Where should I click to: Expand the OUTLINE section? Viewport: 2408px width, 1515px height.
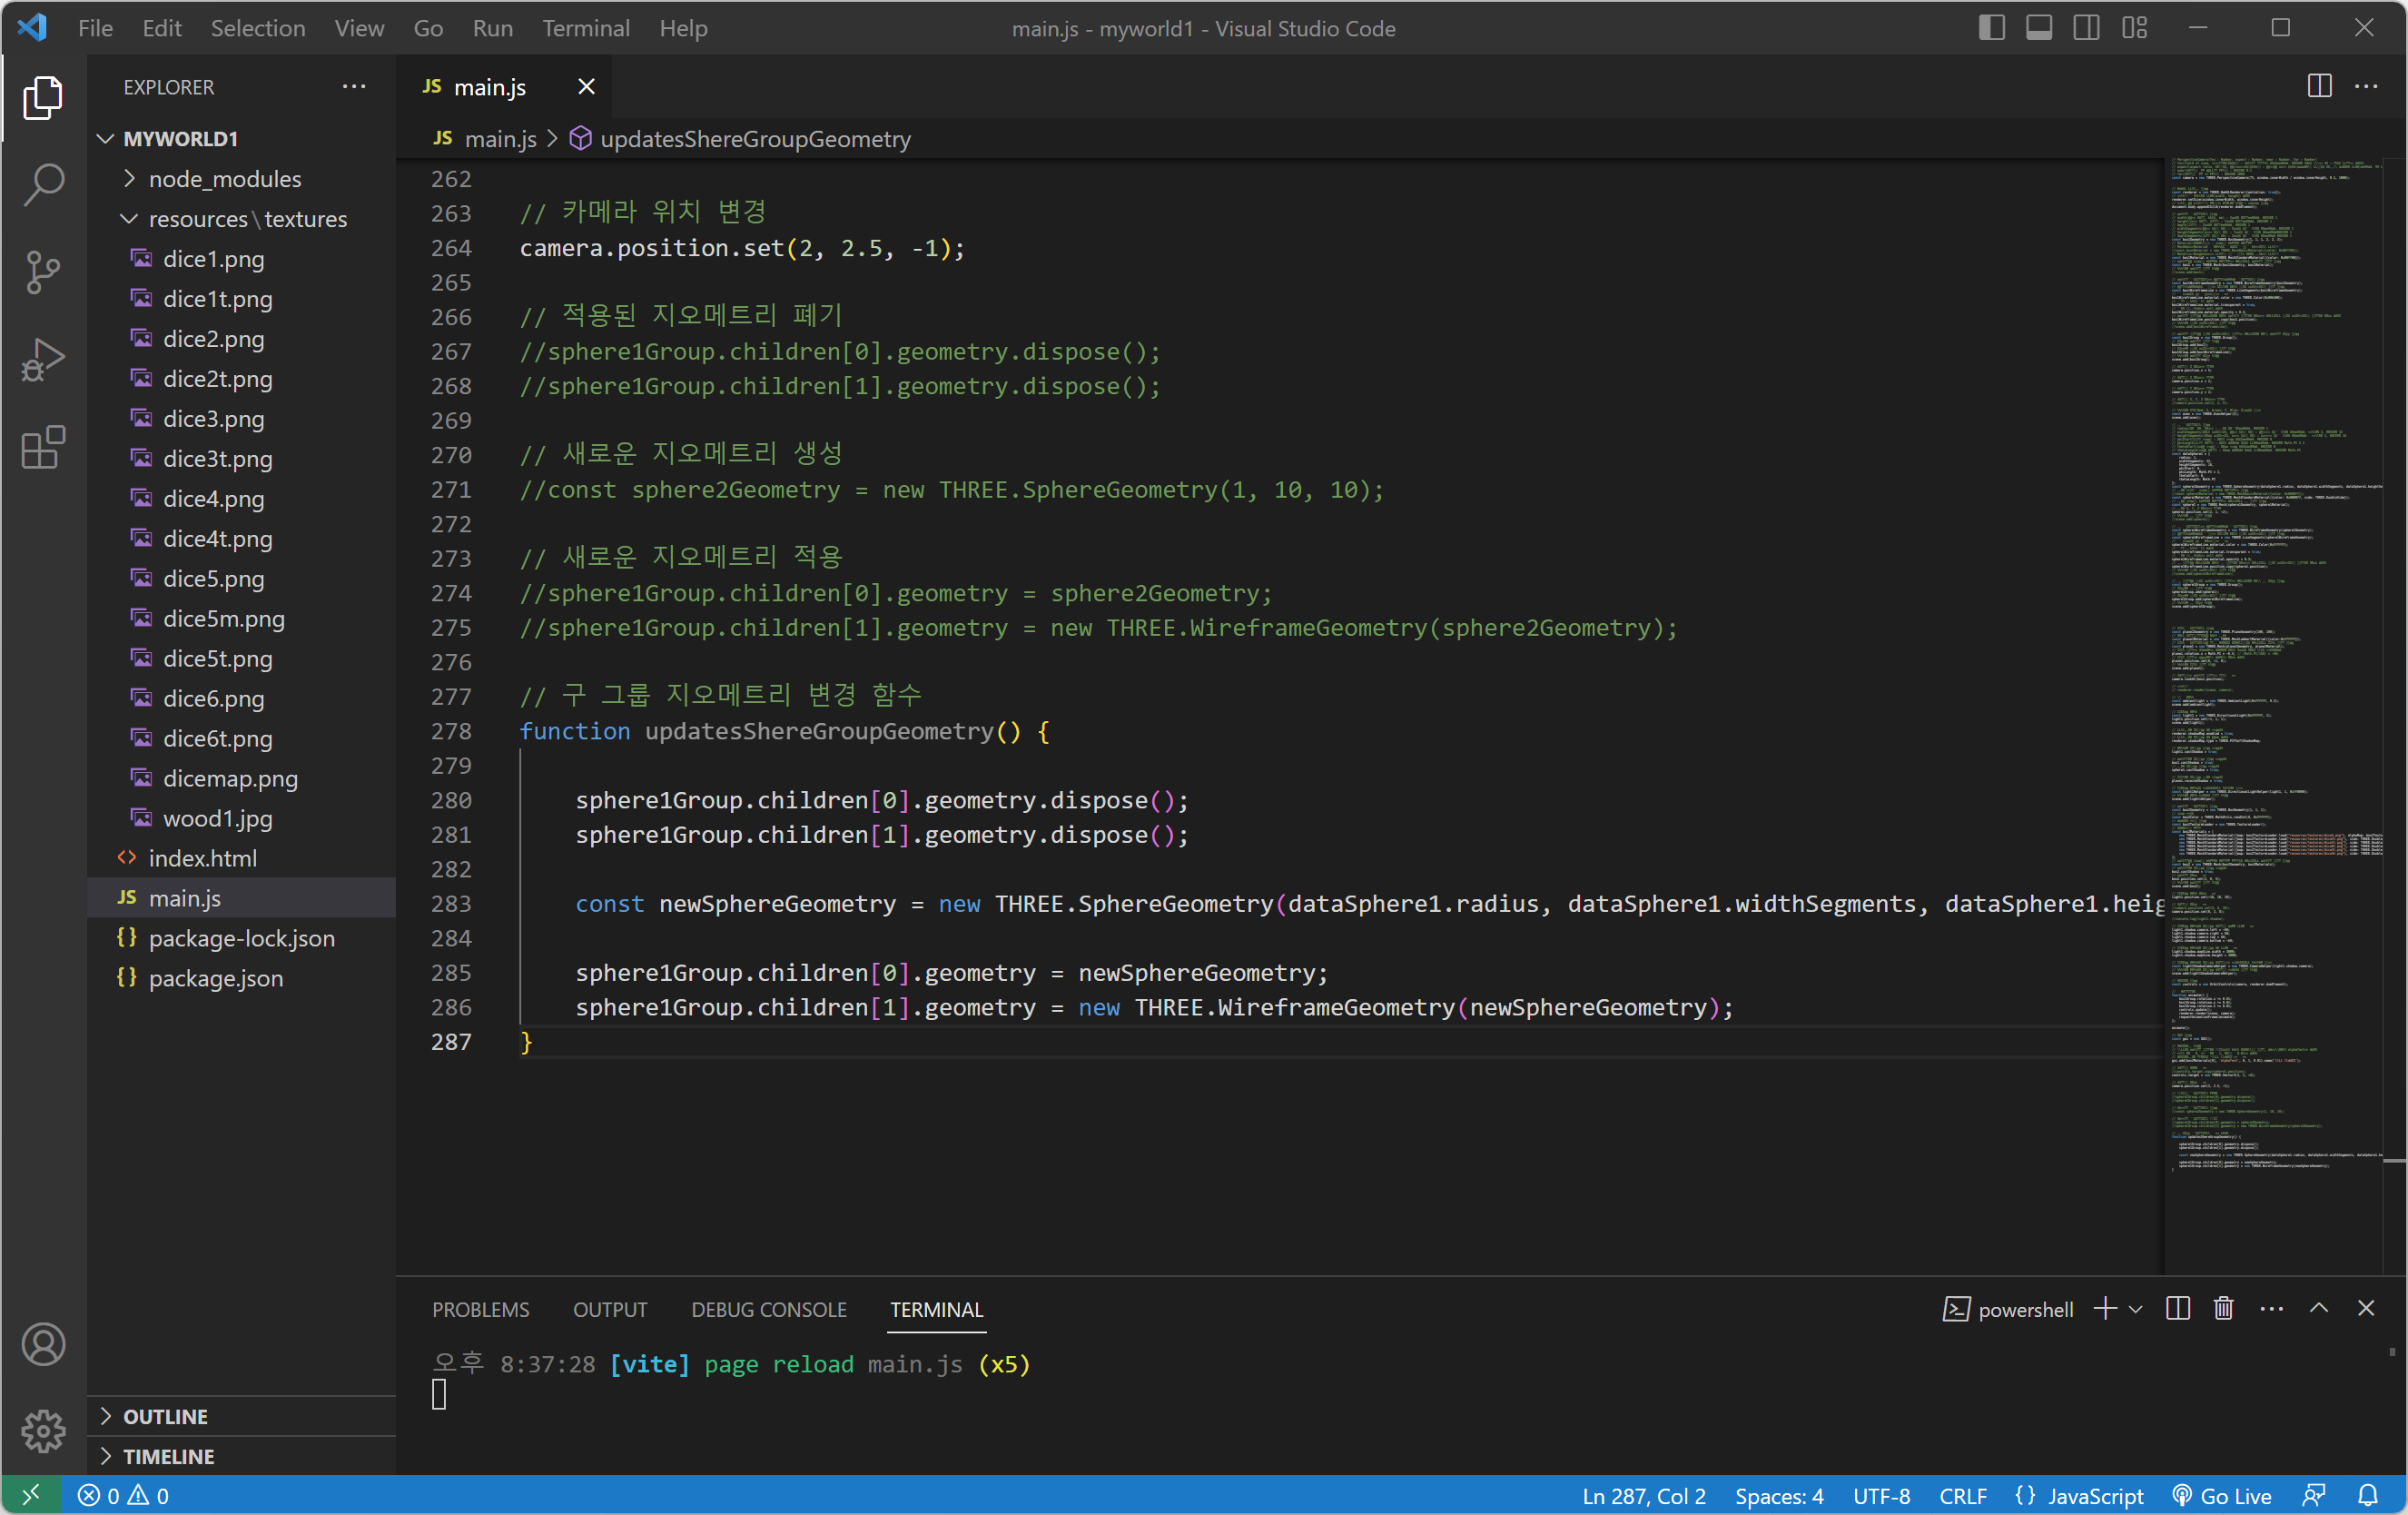[x=165, y=1416]
